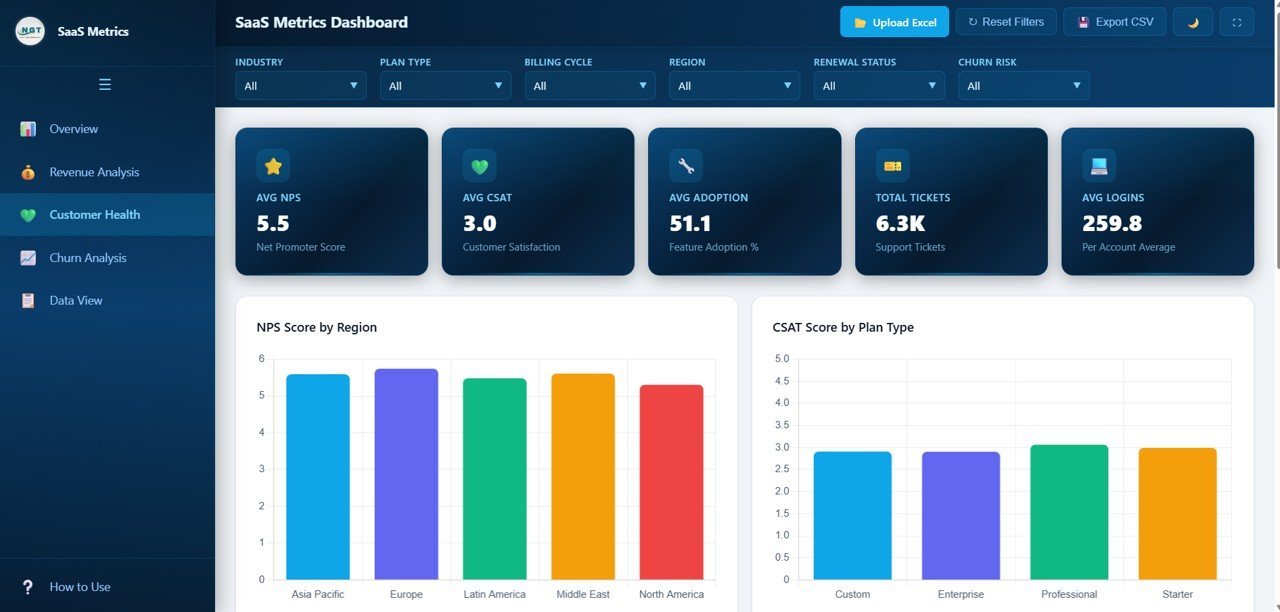Image resolution: width=1280 pixels, height=612 pixels.
Task: Collapse the sidebar with the hamburger icon
Action: tap(106, 84)
